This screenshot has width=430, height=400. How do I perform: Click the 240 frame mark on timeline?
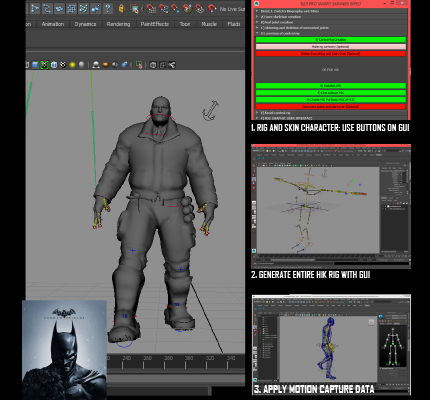point(127,358)
